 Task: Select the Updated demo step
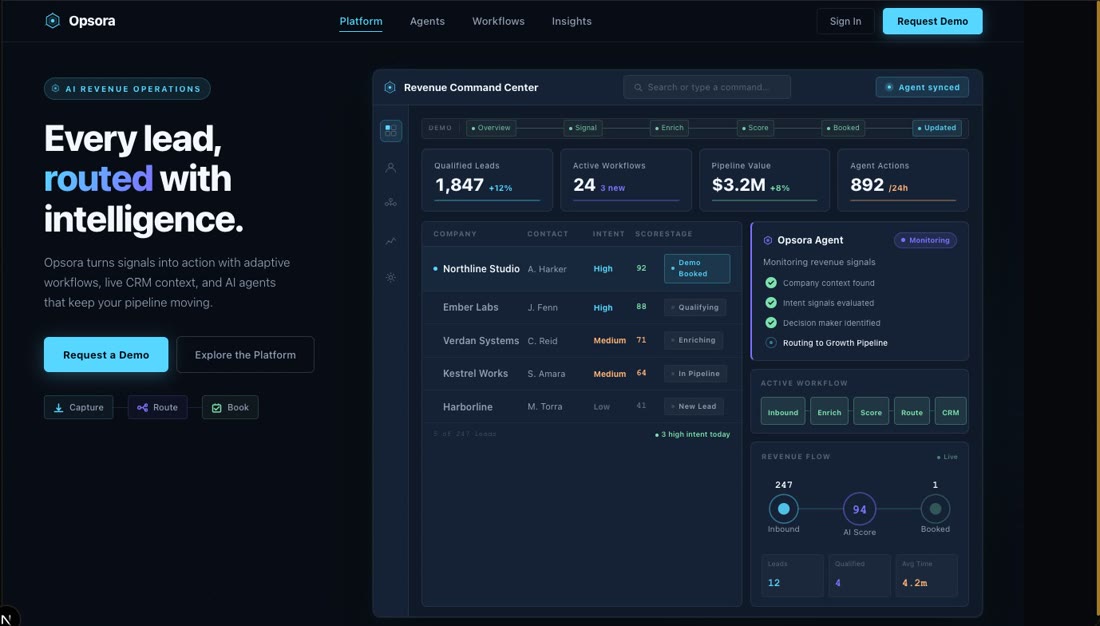937,128
